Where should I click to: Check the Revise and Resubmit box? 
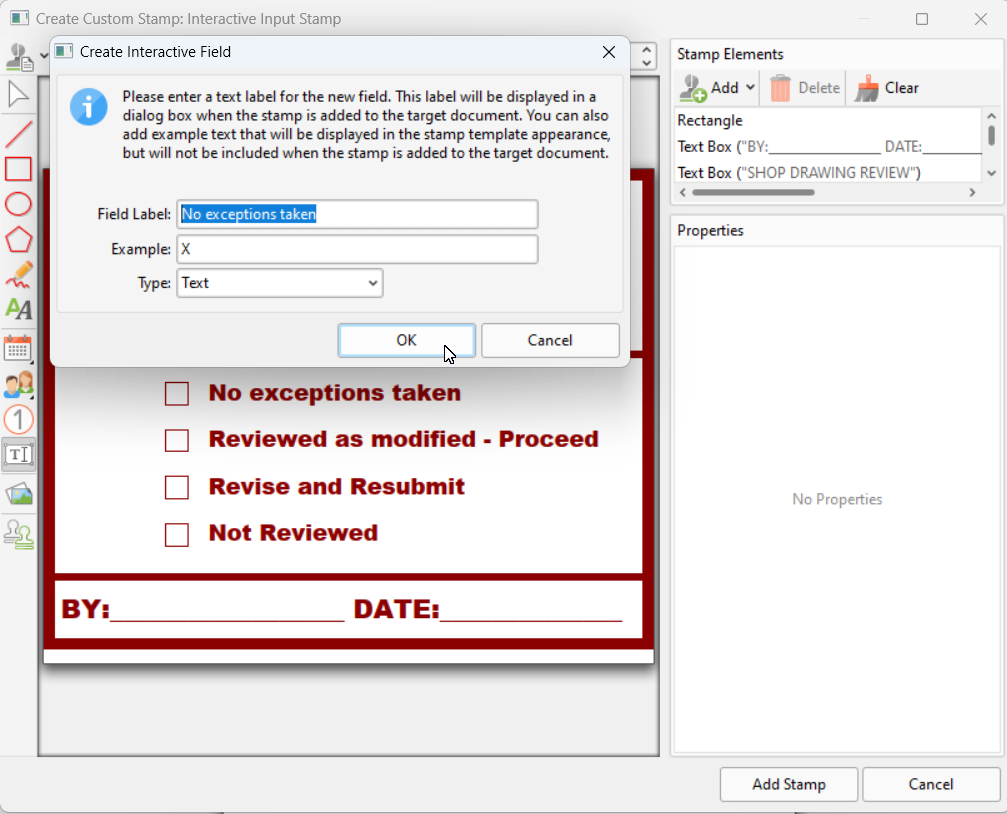click(x=177, y=487)
